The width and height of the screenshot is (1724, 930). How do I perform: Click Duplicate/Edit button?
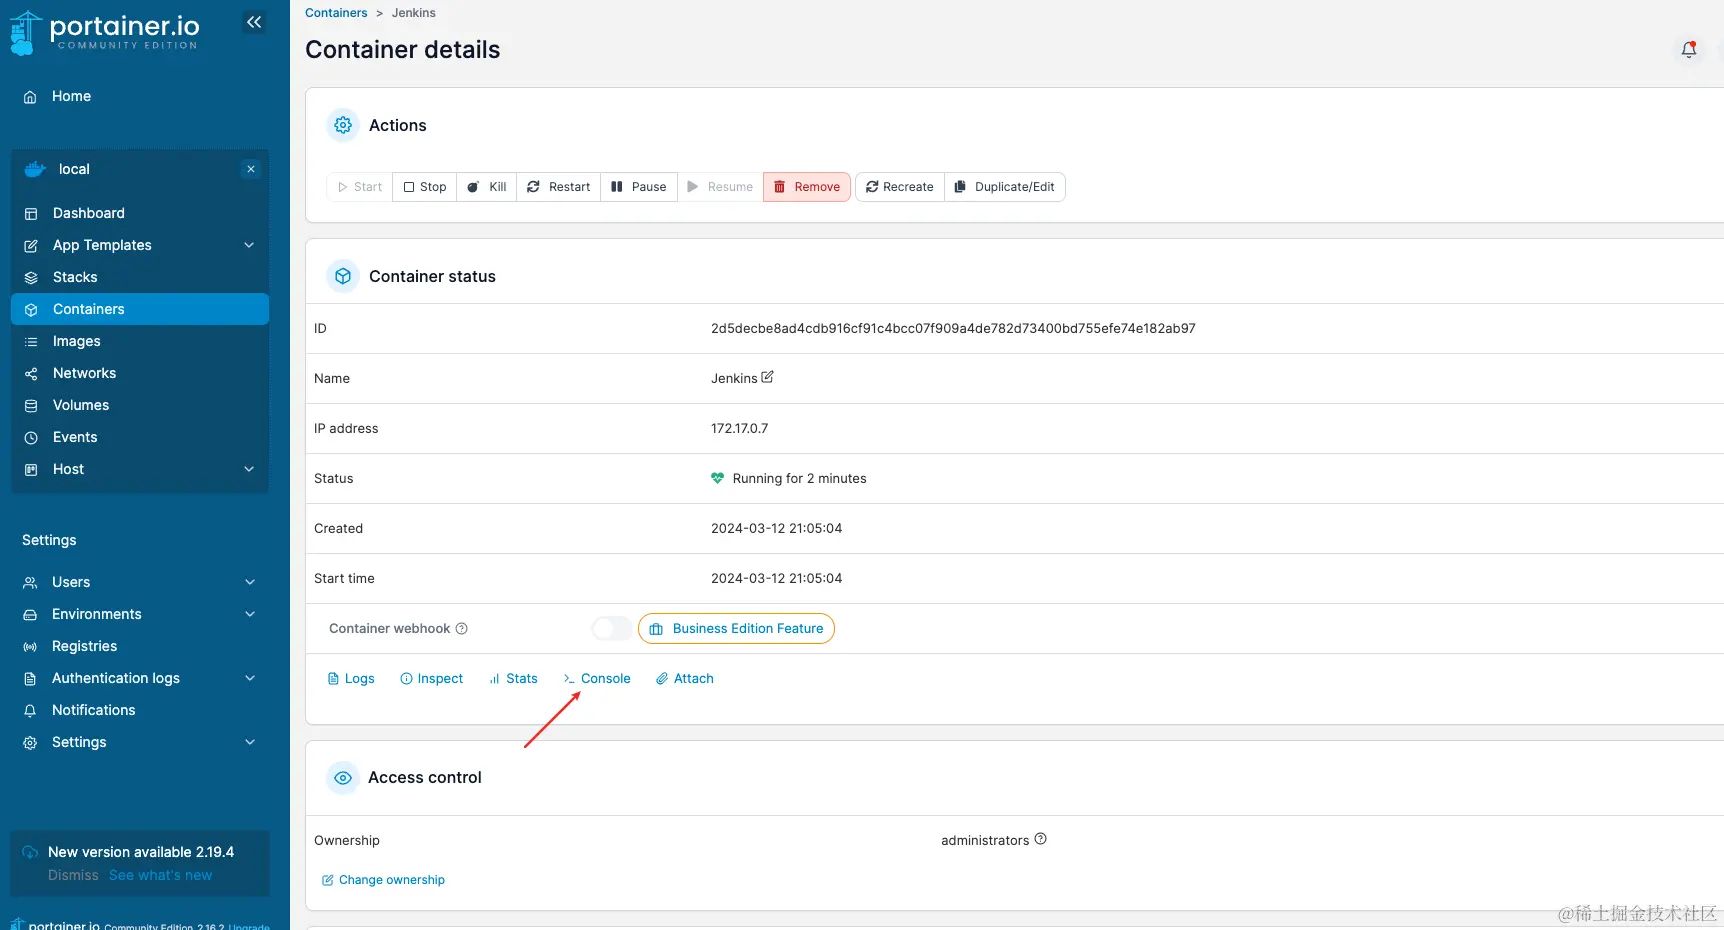[1005, 187]
